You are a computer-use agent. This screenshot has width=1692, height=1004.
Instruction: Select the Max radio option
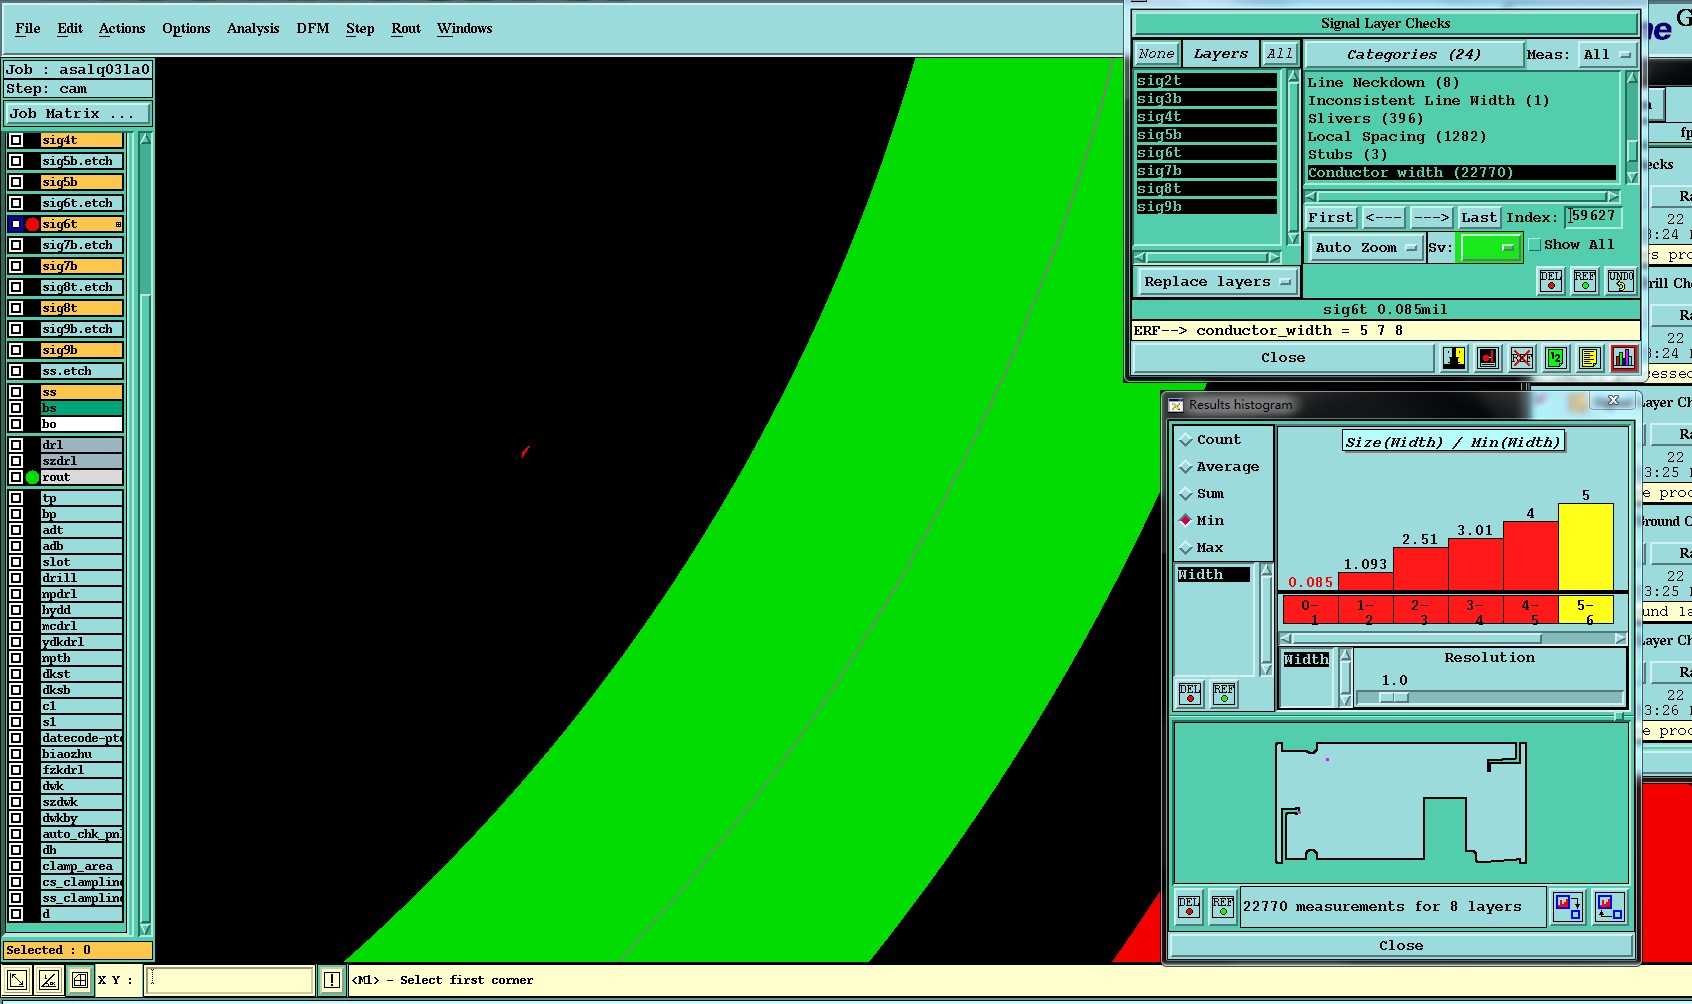(x=1186, y=548)
